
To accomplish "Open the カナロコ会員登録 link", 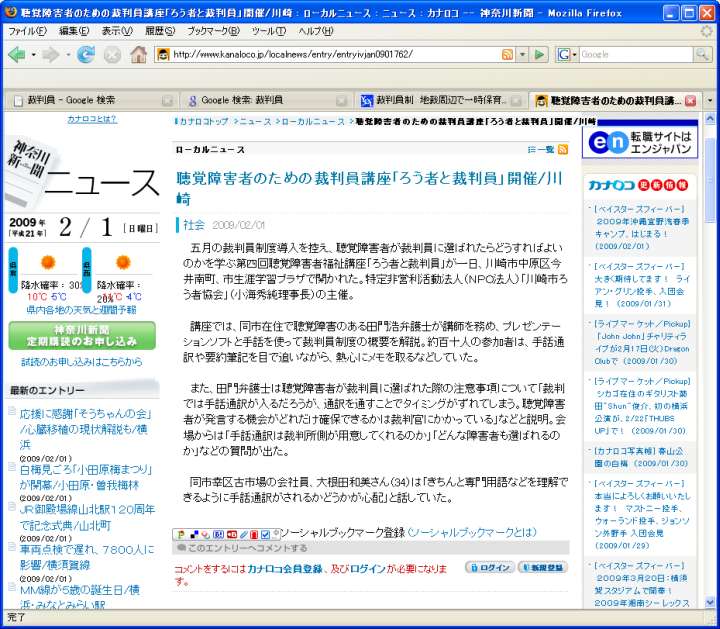I will pyautogui.click(x=284, y=568).
